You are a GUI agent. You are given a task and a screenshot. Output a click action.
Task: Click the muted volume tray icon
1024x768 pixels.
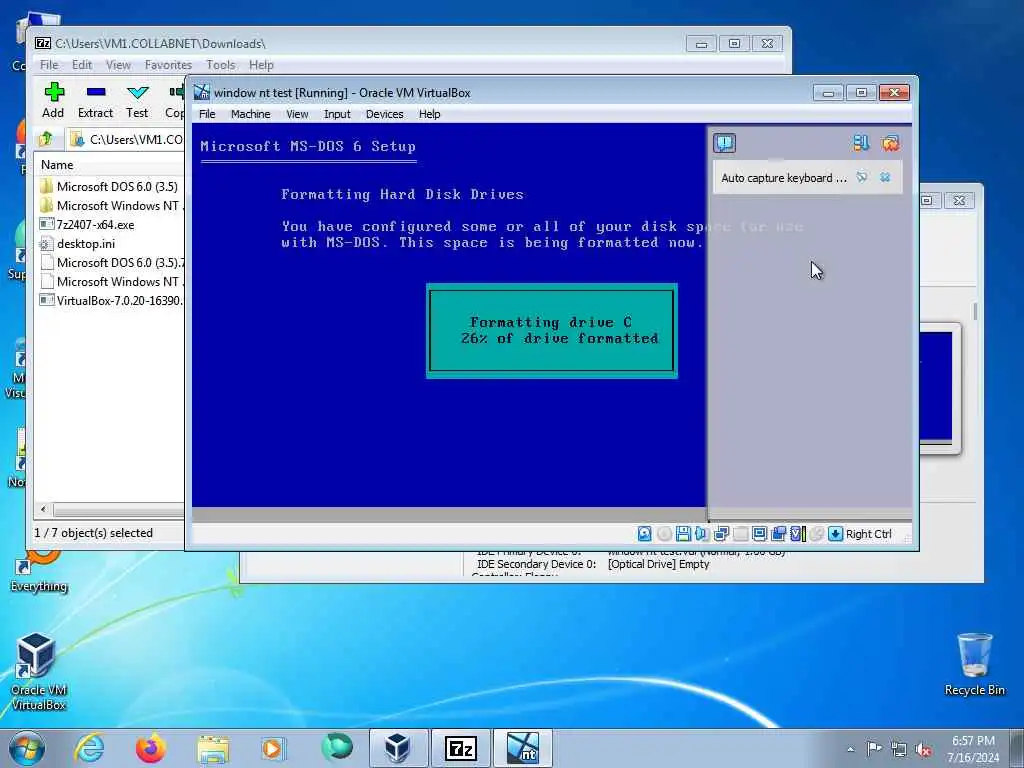tap(923, 749)
